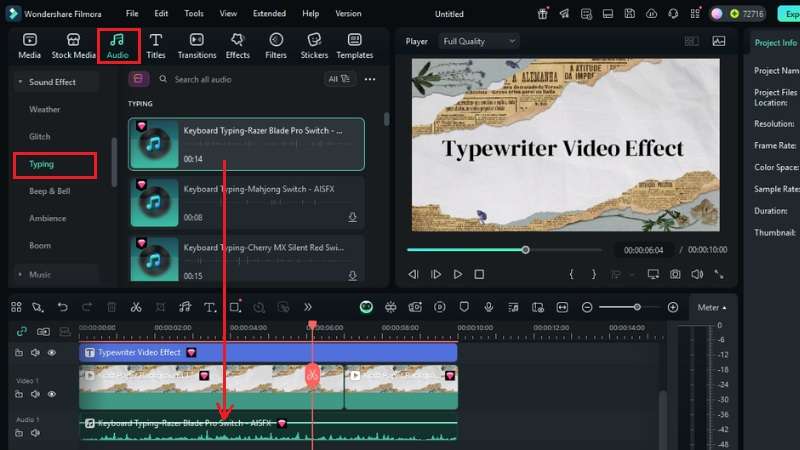
Task: Open audio tools in timeline toolbar
Action: tap(185, 307)
